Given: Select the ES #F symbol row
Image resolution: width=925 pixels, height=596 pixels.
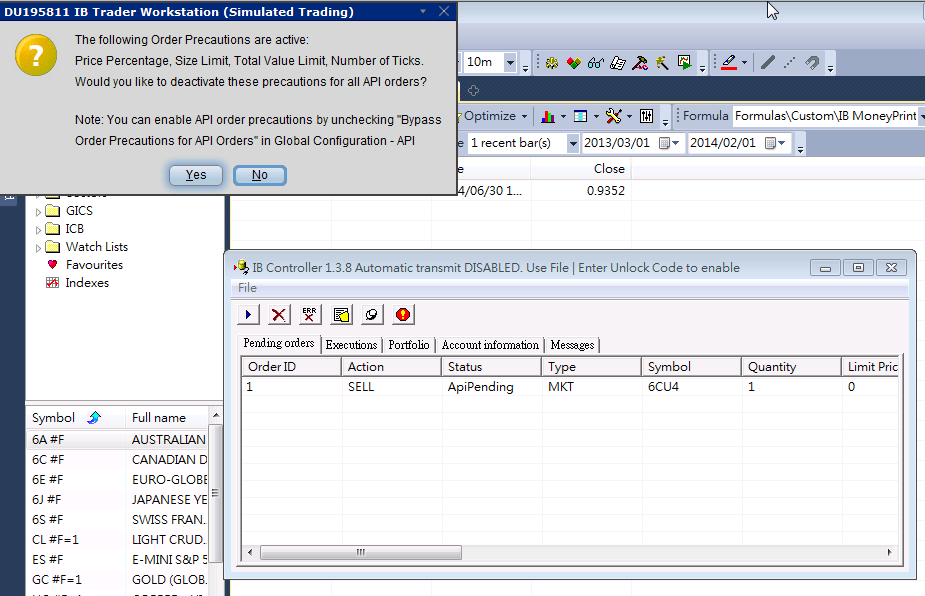Looking at the screenshot, I should [x=119, y=559].
